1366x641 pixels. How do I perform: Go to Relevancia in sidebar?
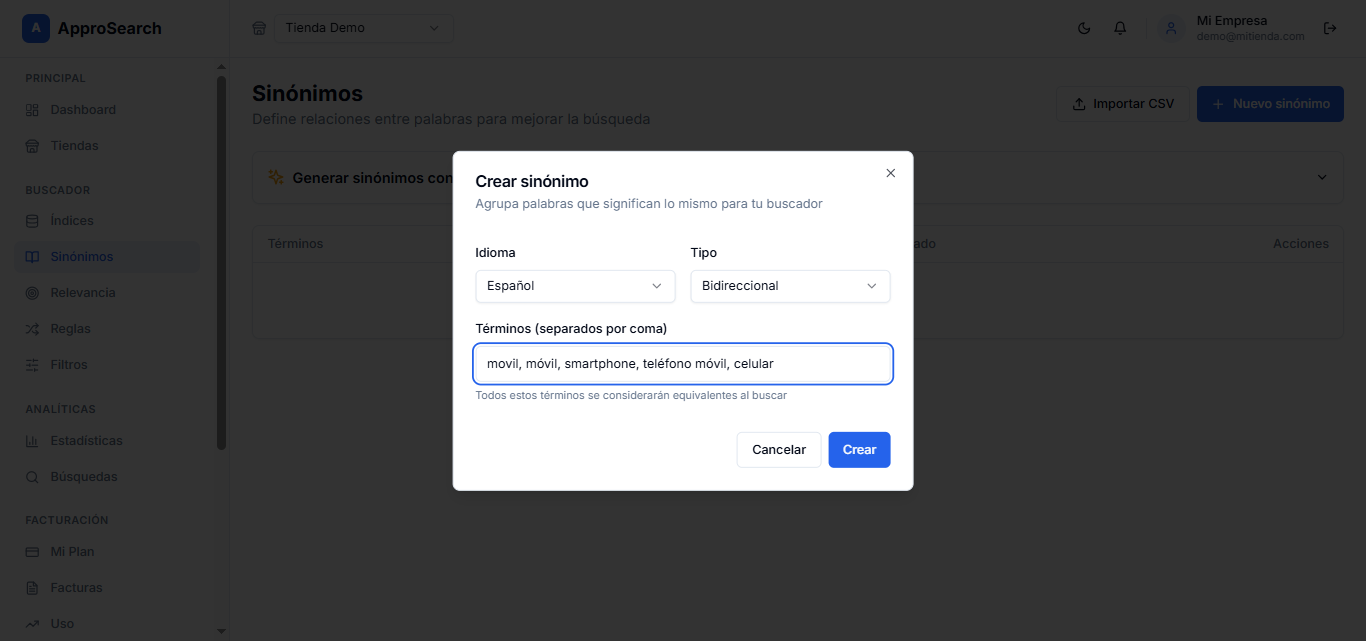107,293
